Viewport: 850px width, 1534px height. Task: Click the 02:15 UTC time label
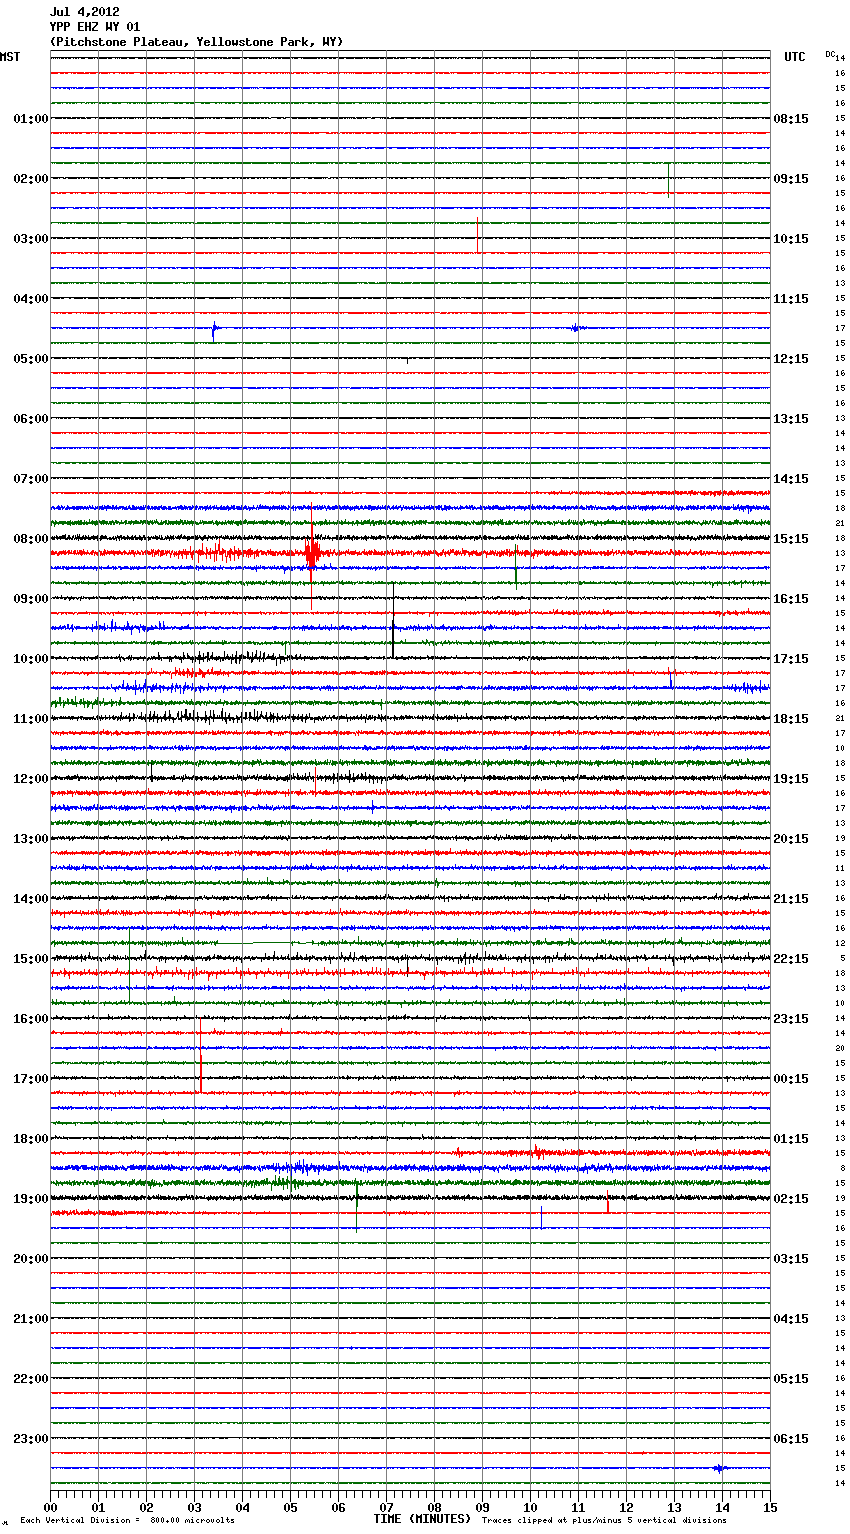[791, 1199]
